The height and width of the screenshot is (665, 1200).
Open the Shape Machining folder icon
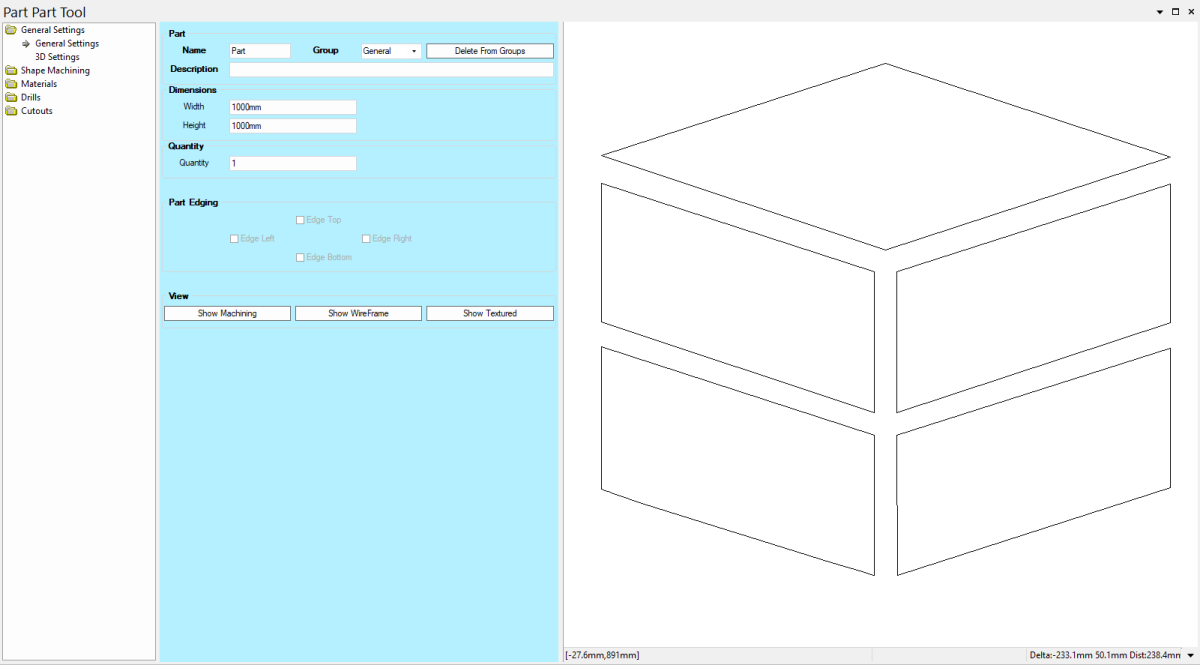[11, 71]
